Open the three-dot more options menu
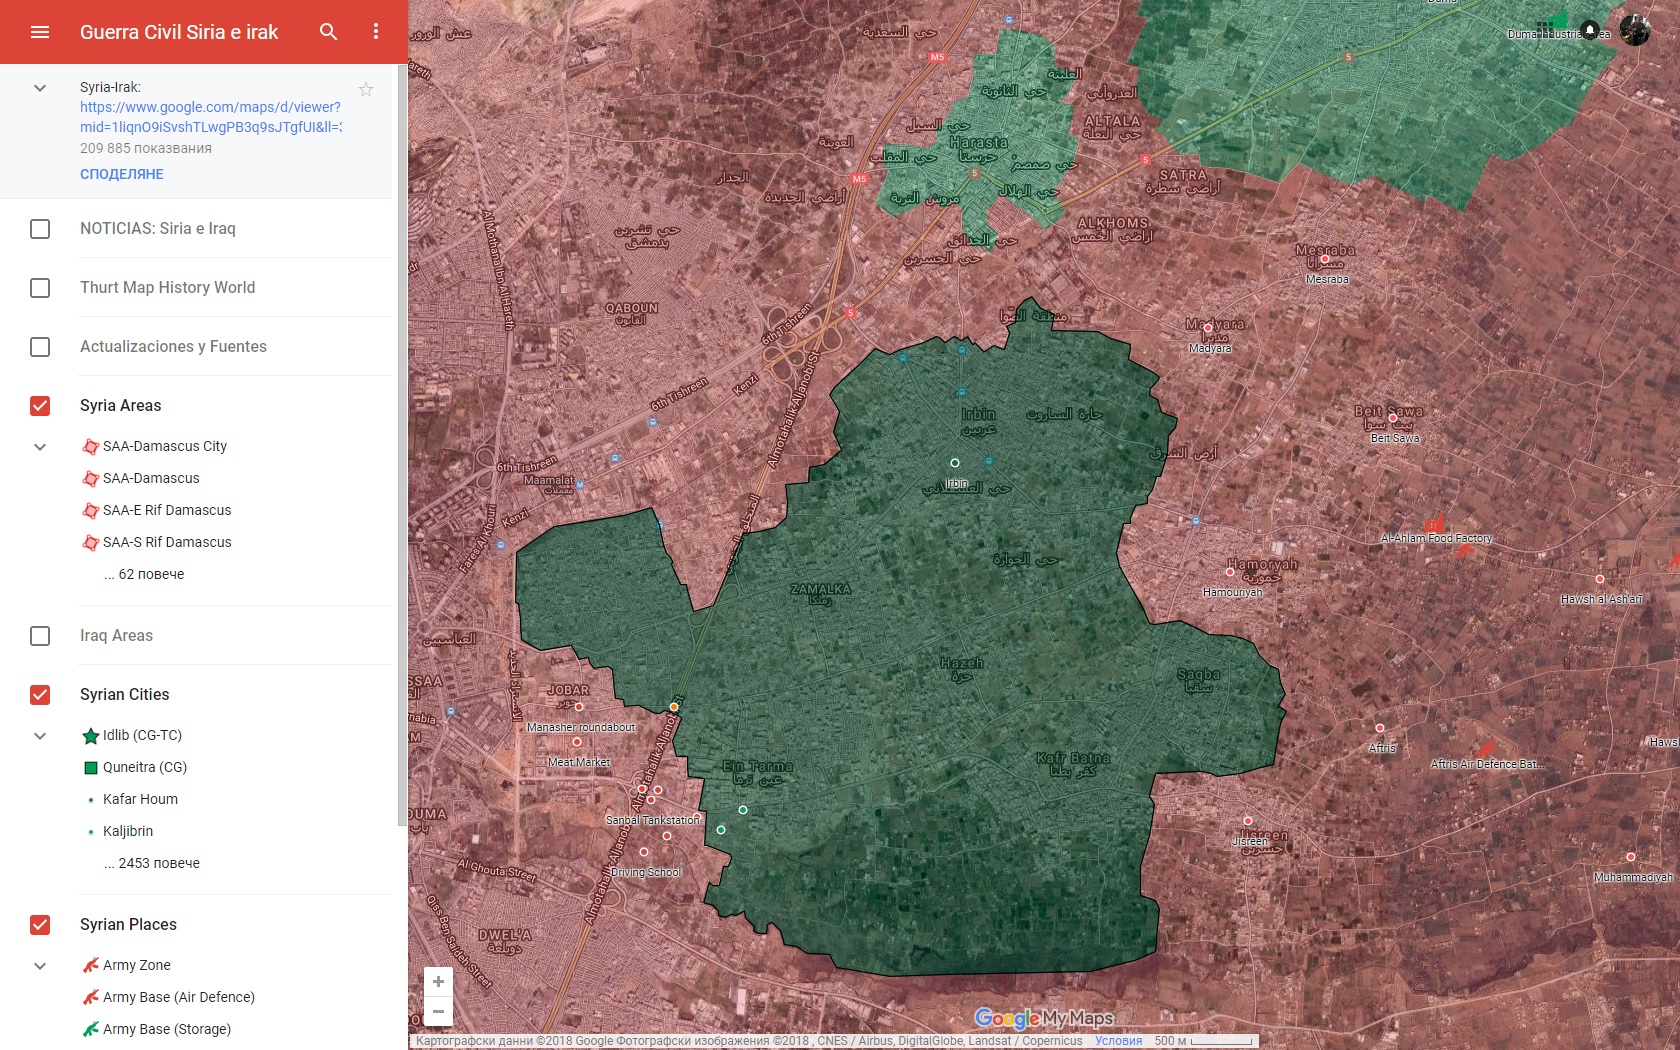The width and height of the screenshot is (1680, 1050). [x=376, y=32]
